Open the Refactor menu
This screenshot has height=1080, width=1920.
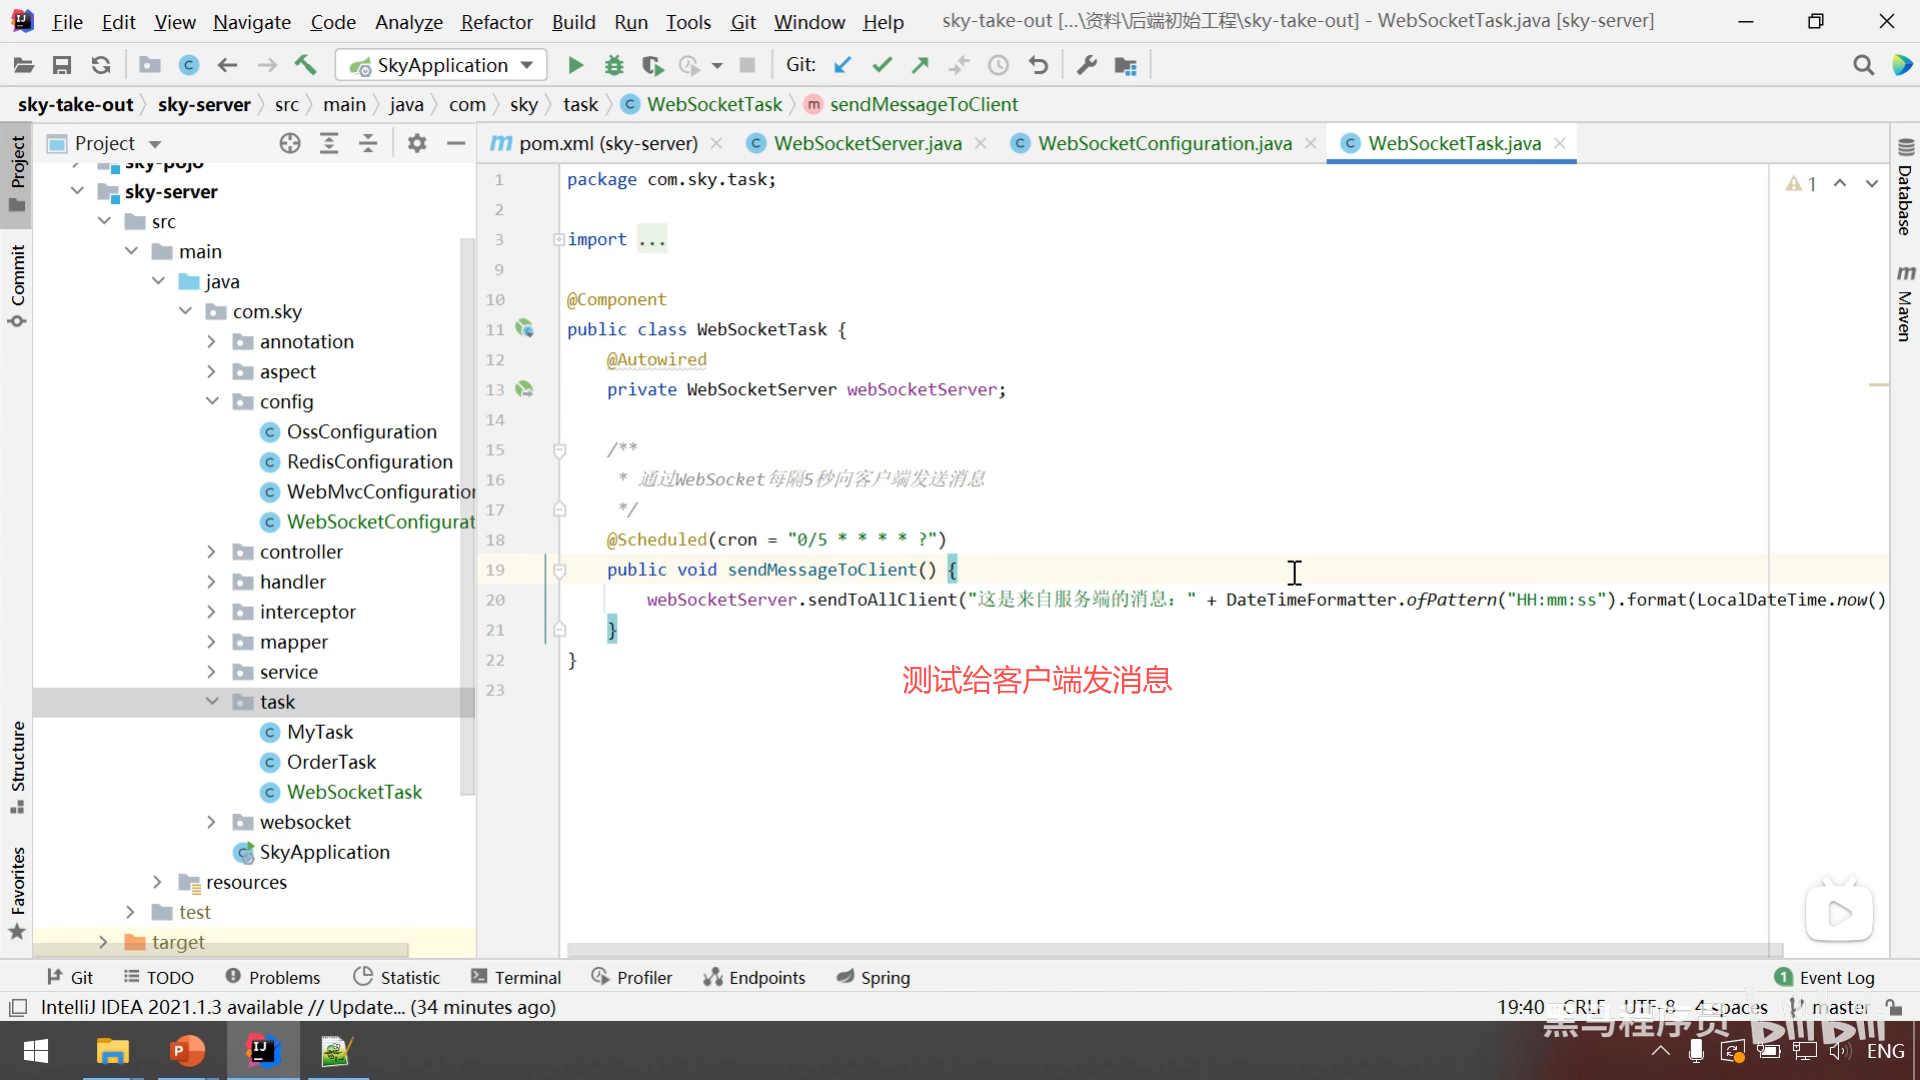496,22
